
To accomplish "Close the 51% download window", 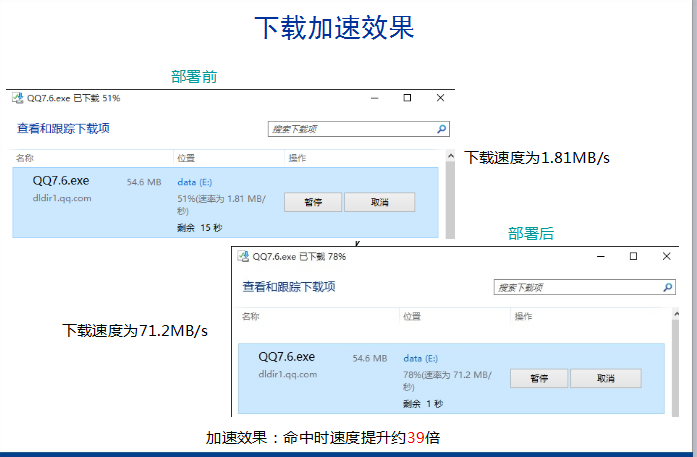I will pyautogui.click(x=441, y=98).
